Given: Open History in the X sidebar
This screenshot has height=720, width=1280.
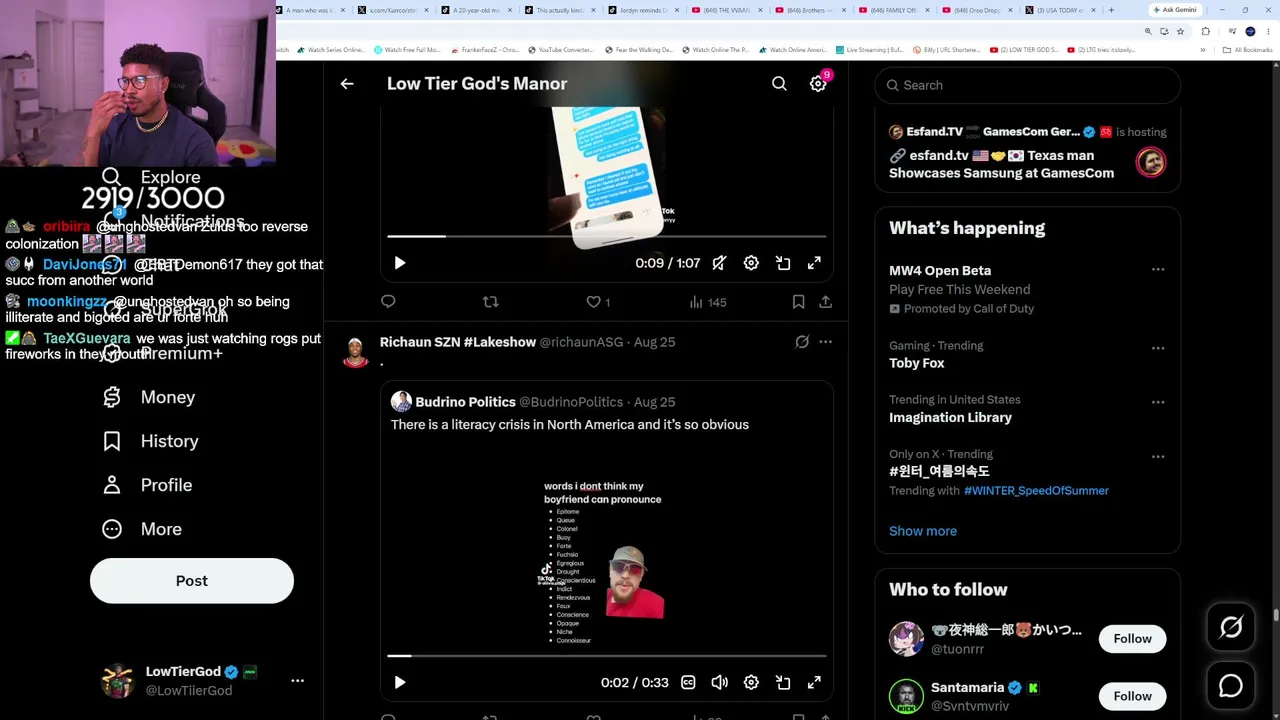Looking at the screenshot, I should [150, 441].
